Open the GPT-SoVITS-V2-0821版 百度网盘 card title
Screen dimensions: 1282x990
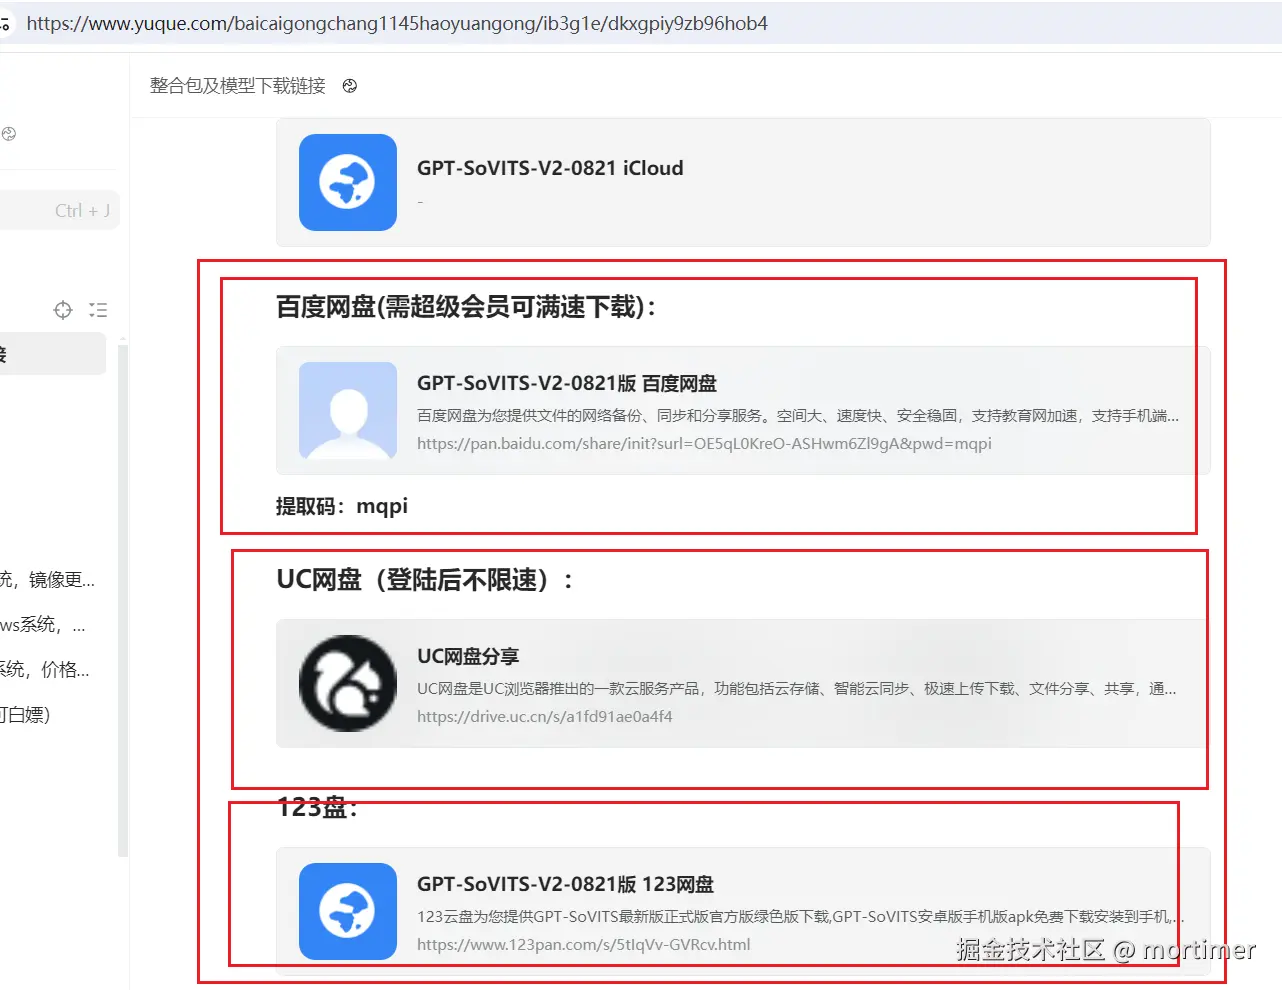[x=567, y=383]
